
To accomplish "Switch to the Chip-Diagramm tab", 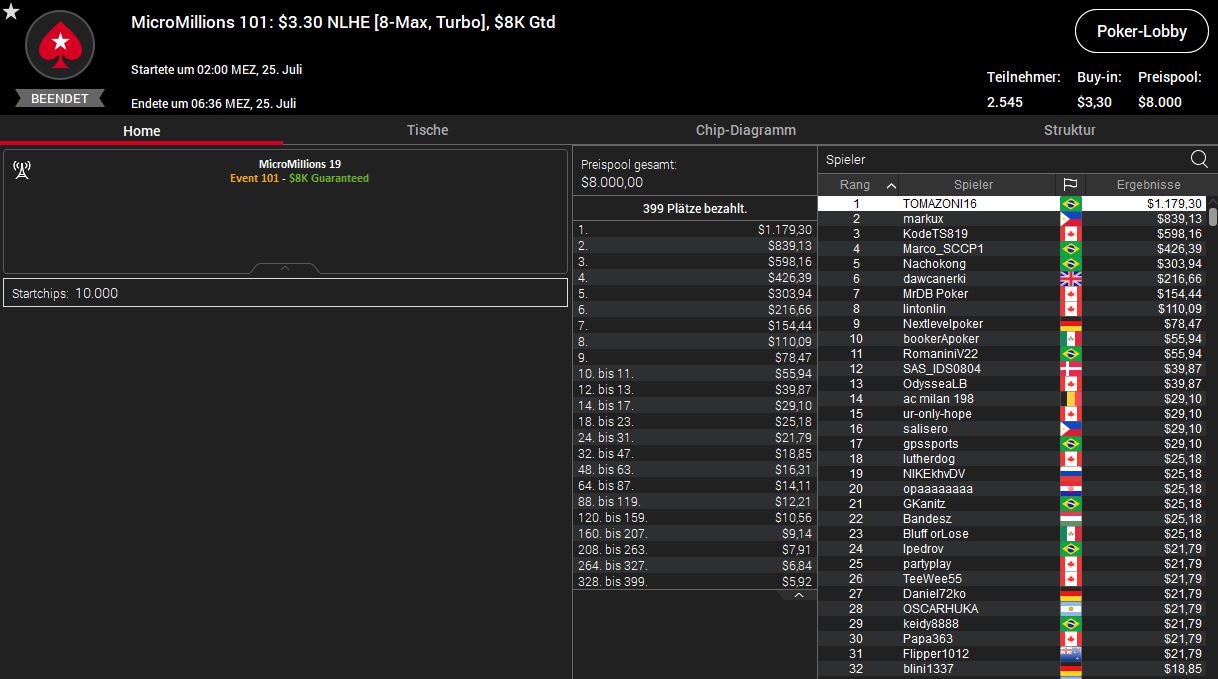I will tap(746, 130).
